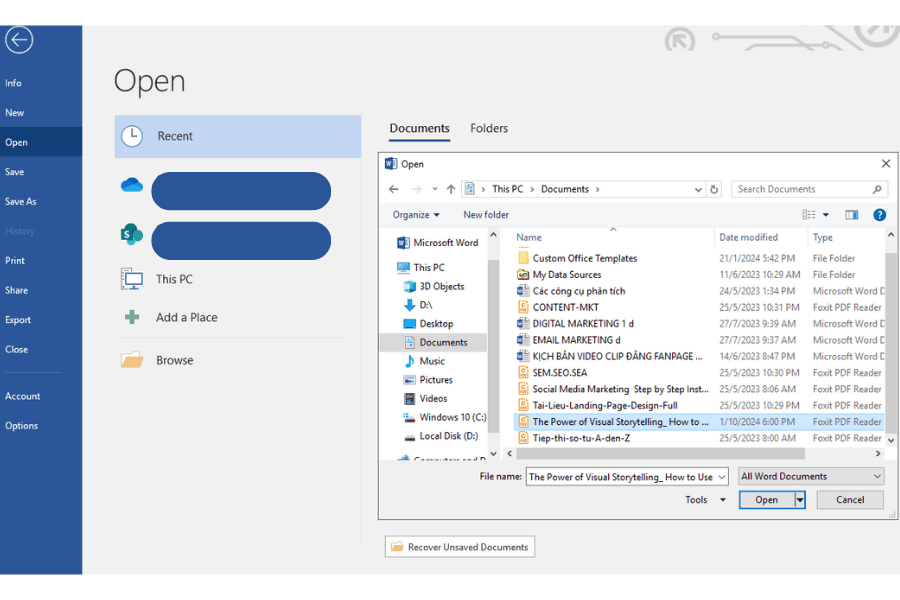The width and height of the screenshot is (900, 600).
Task: Toggle the preview pane icon
Action: coord(852,215)
